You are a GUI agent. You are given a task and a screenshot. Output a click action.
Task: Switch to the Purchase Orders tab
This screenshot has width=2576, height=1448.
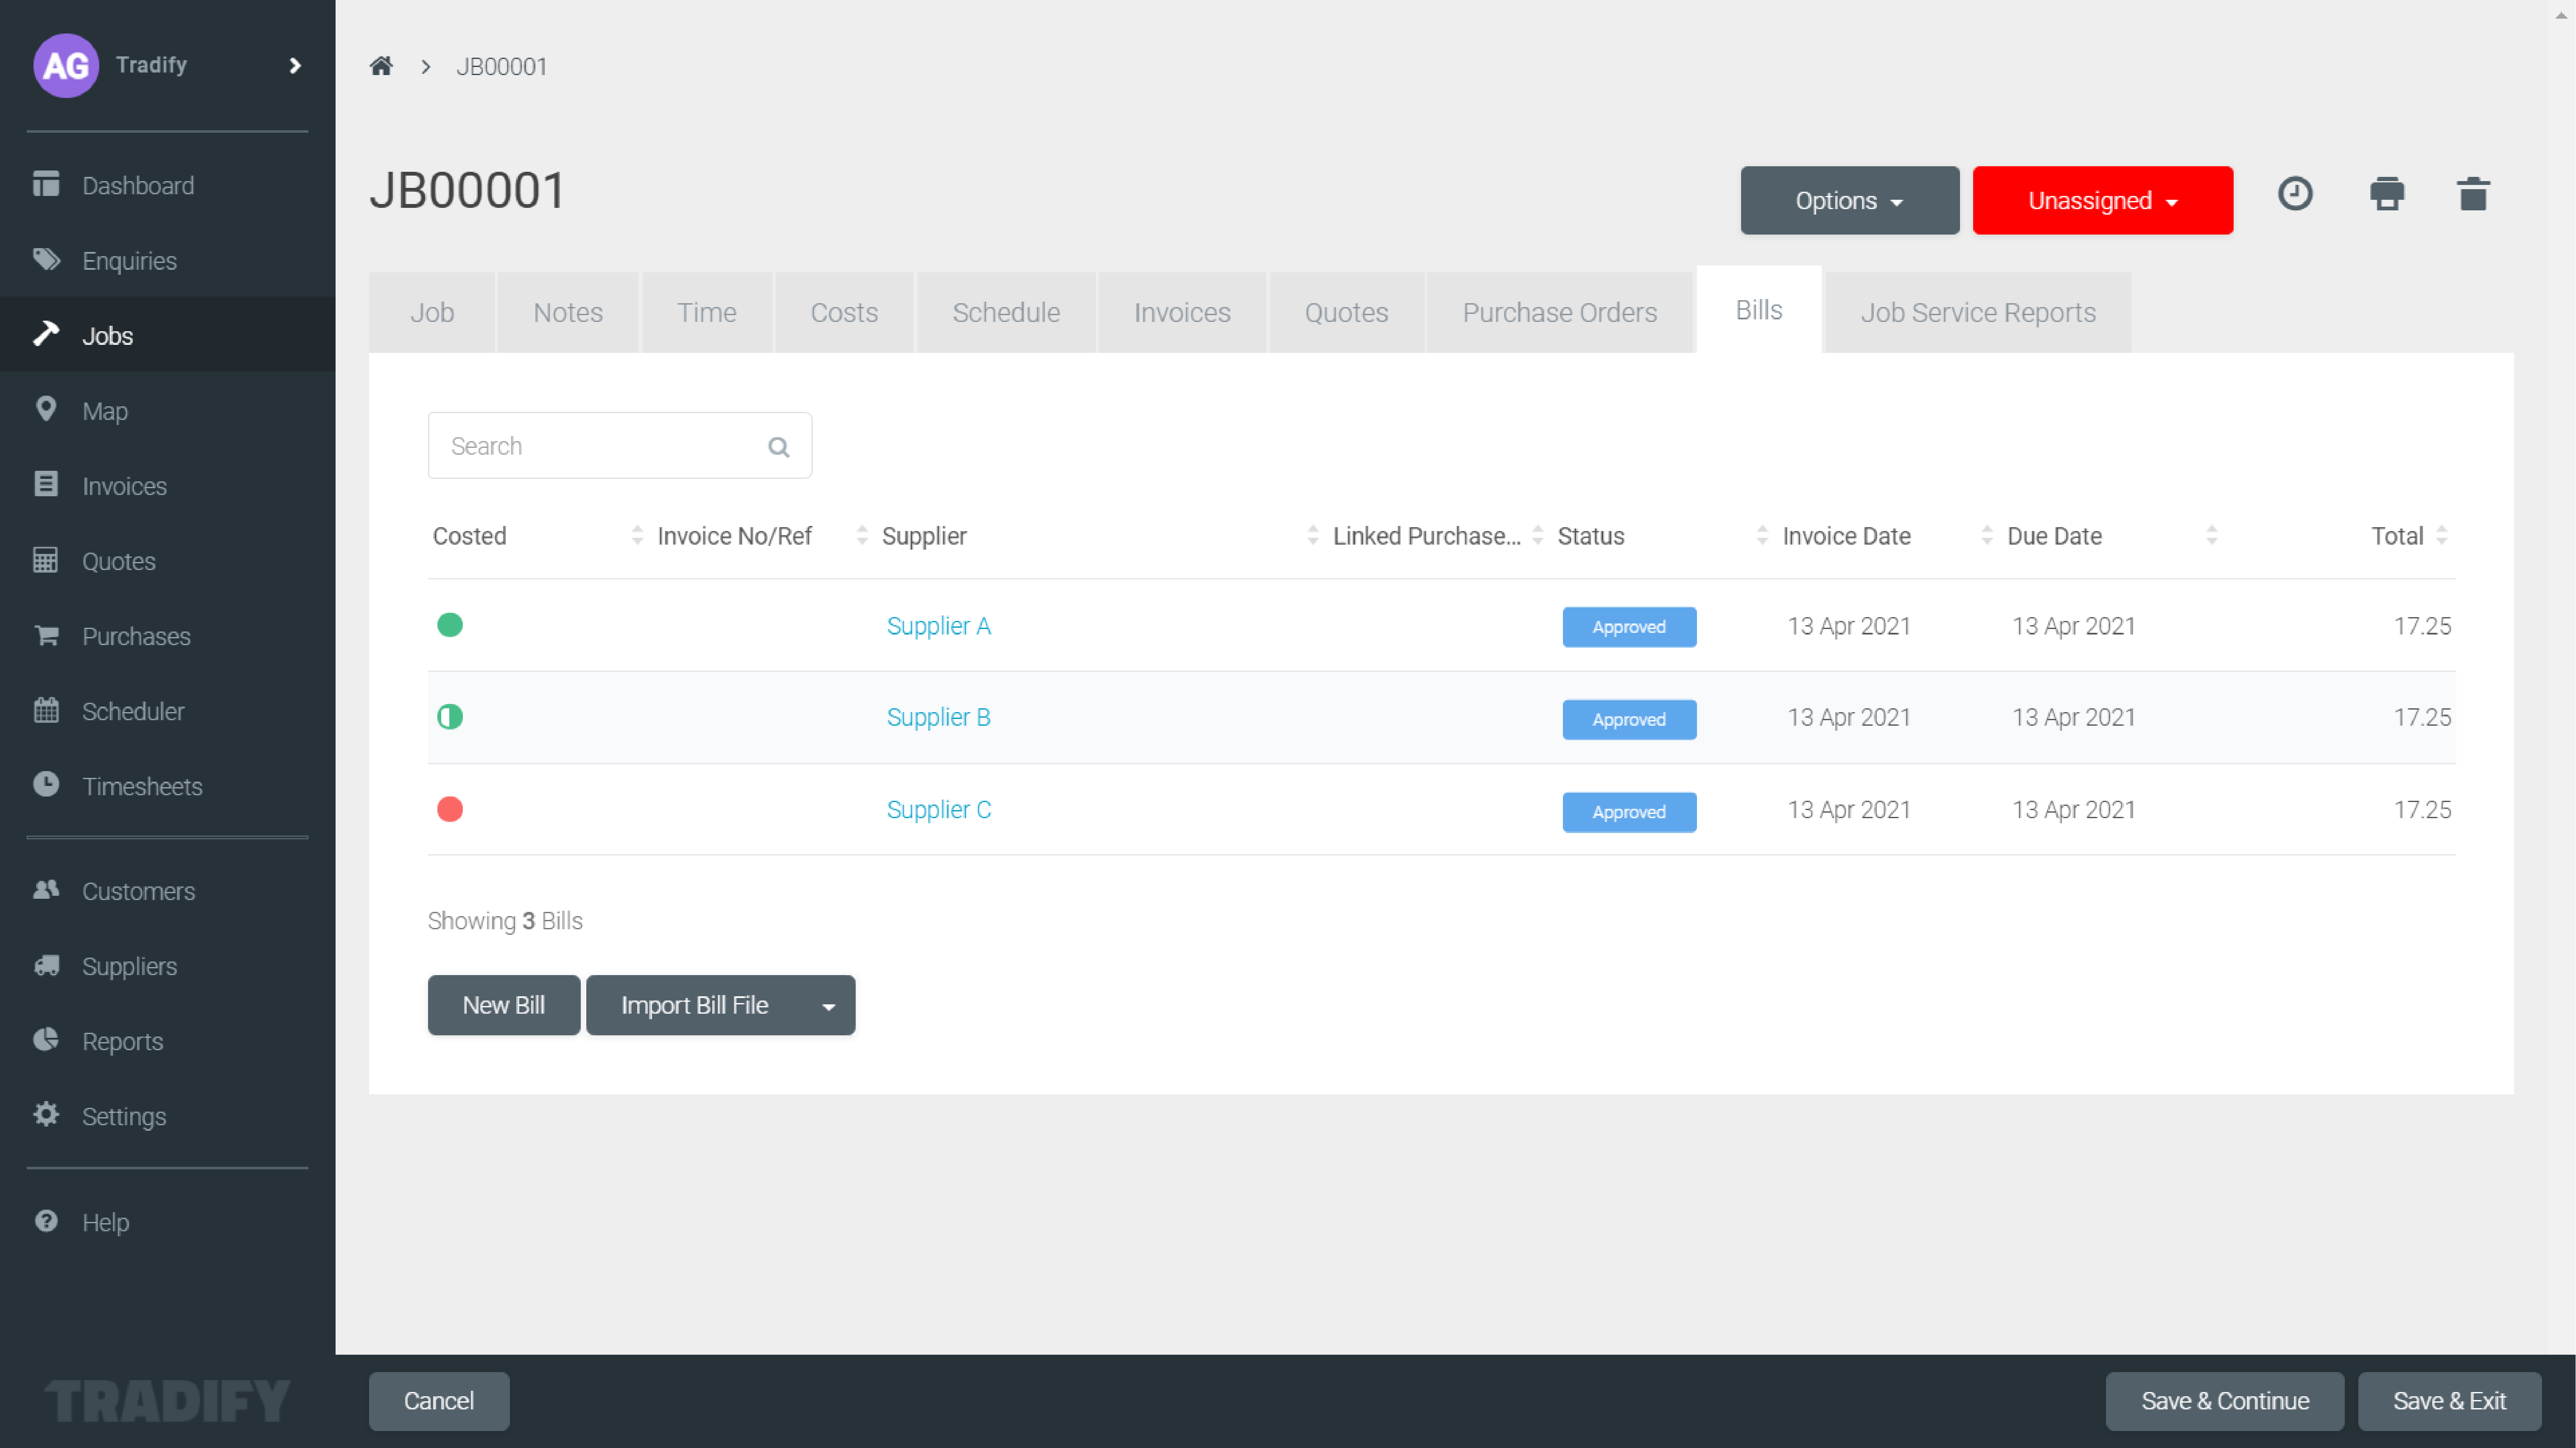pos(1559,312)
